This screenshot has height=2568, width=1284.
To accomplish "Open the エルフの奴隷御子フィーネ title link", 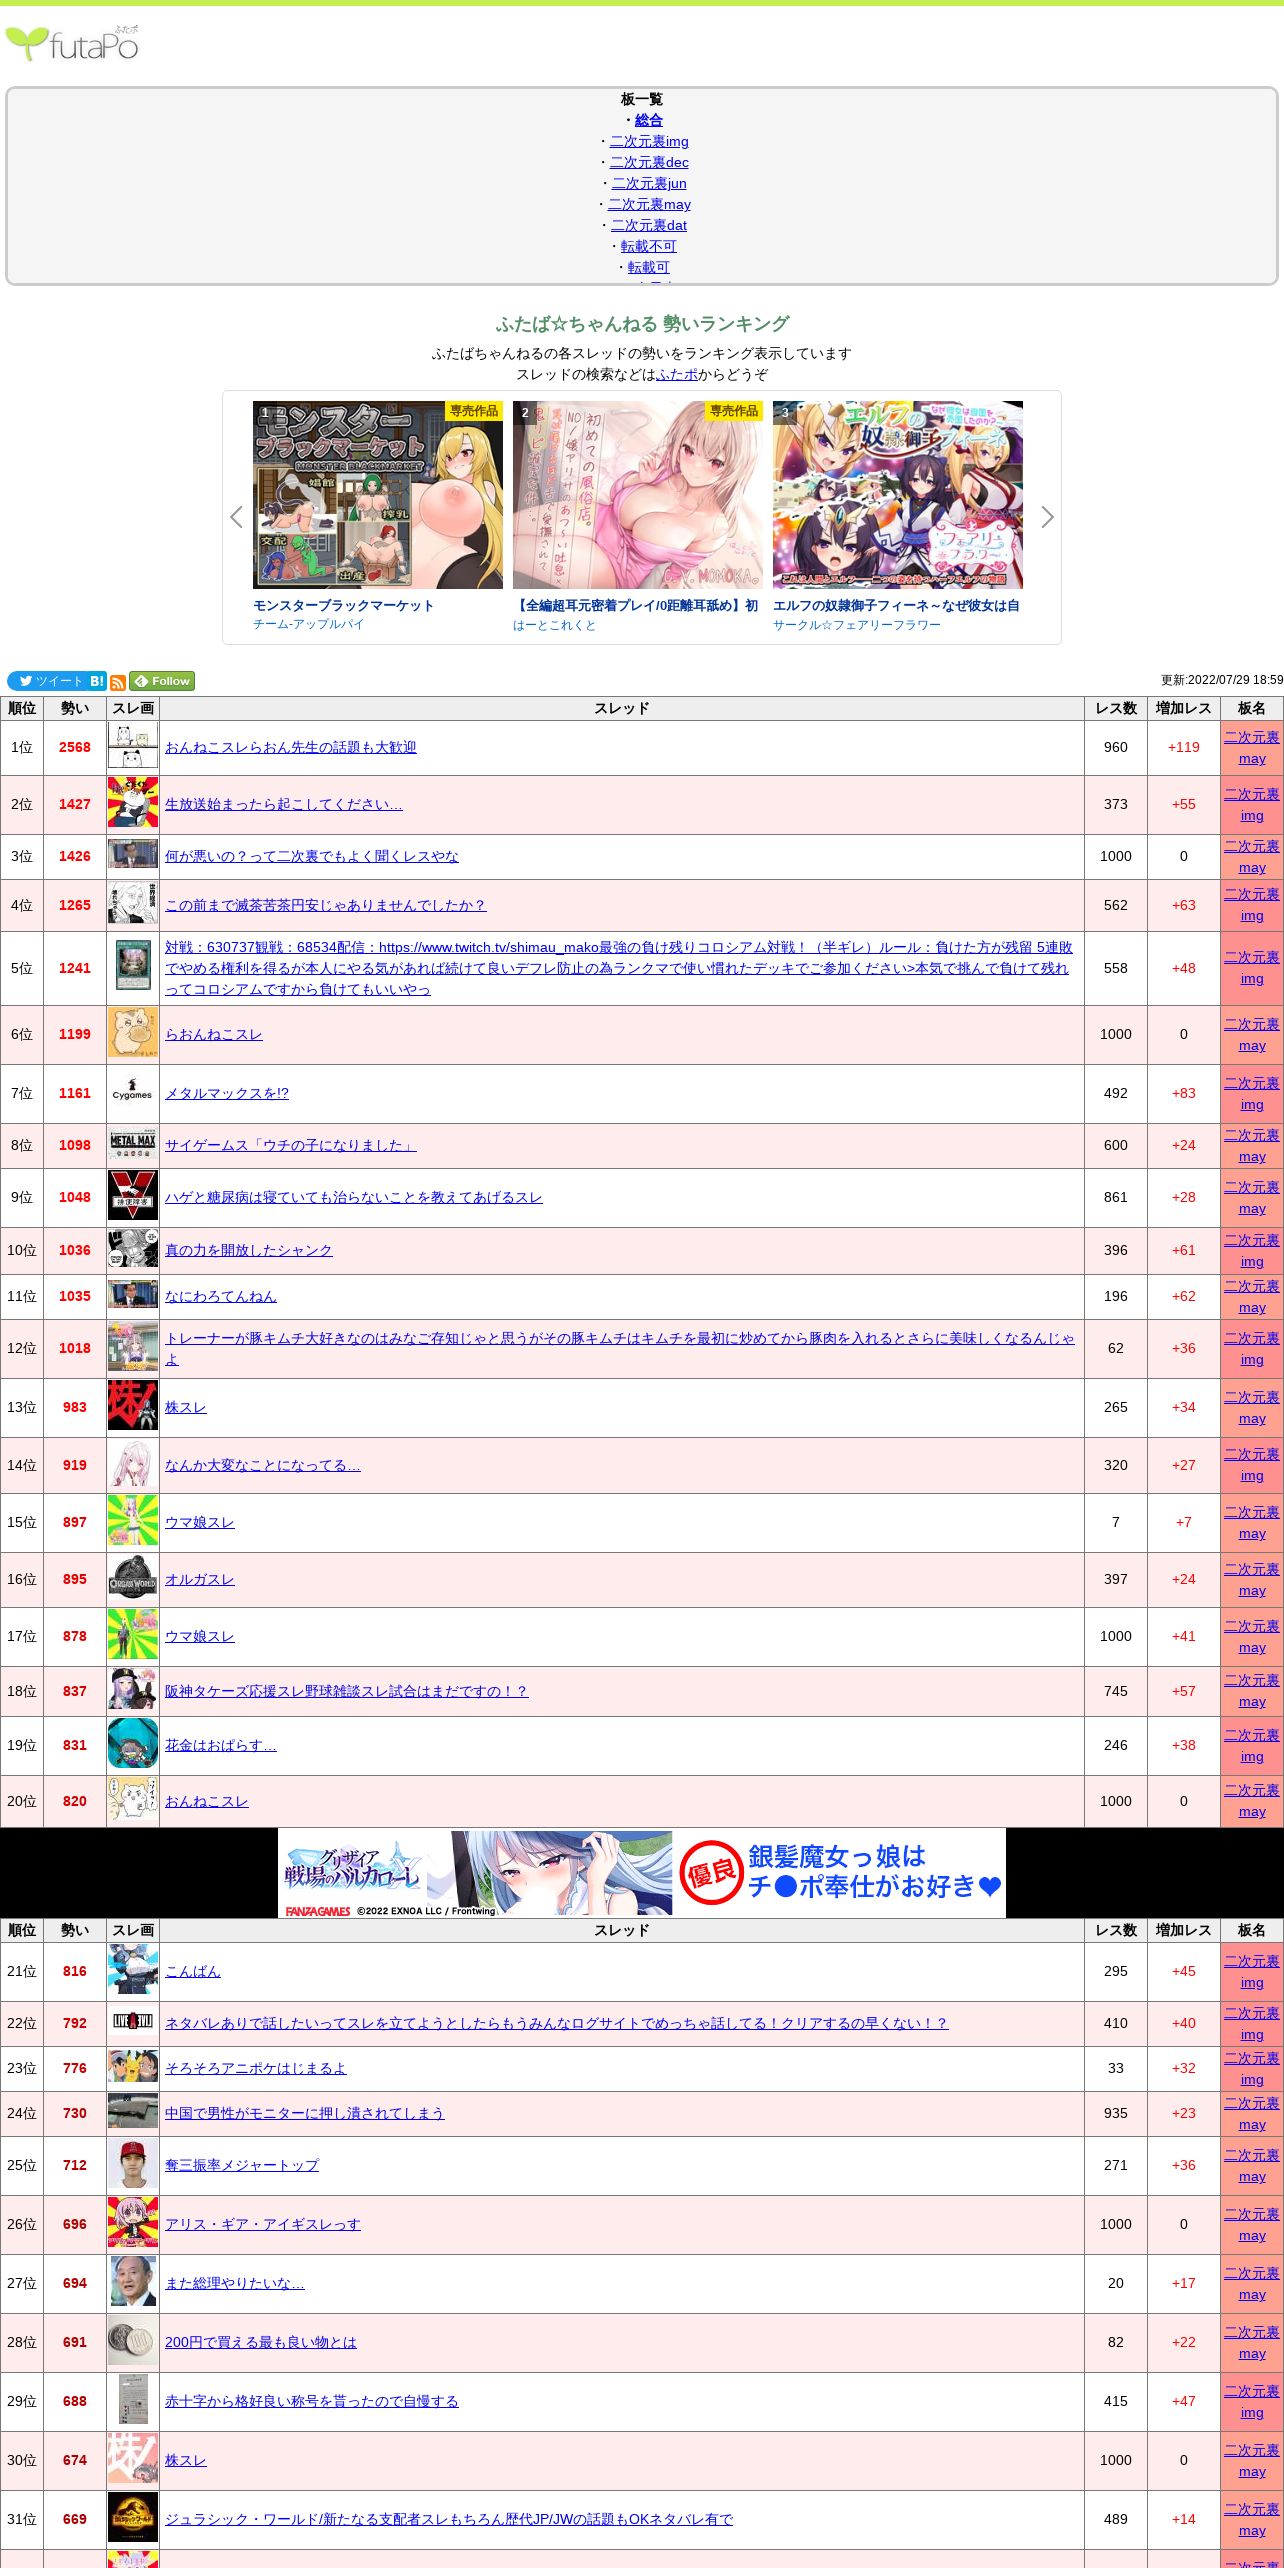I will (x=896, y=605).
